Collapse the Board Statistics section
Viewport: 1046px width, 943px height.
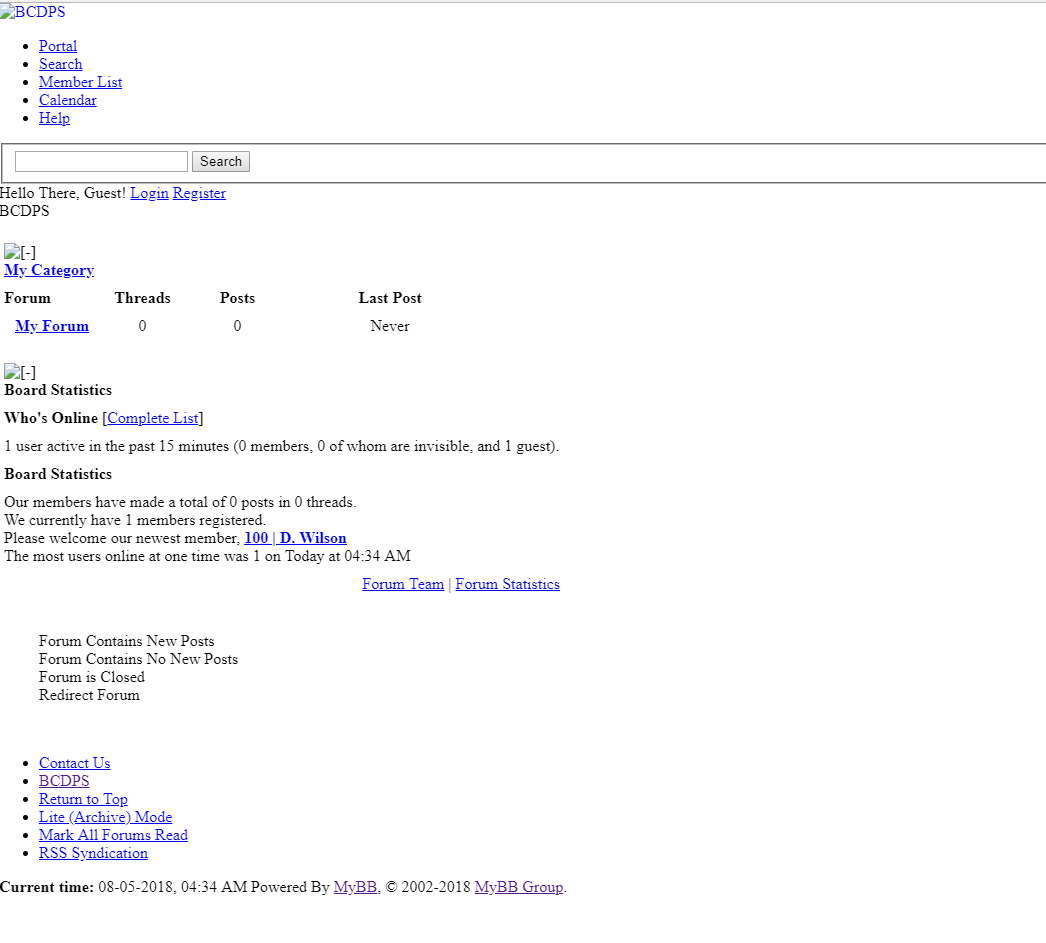point(20,372)
